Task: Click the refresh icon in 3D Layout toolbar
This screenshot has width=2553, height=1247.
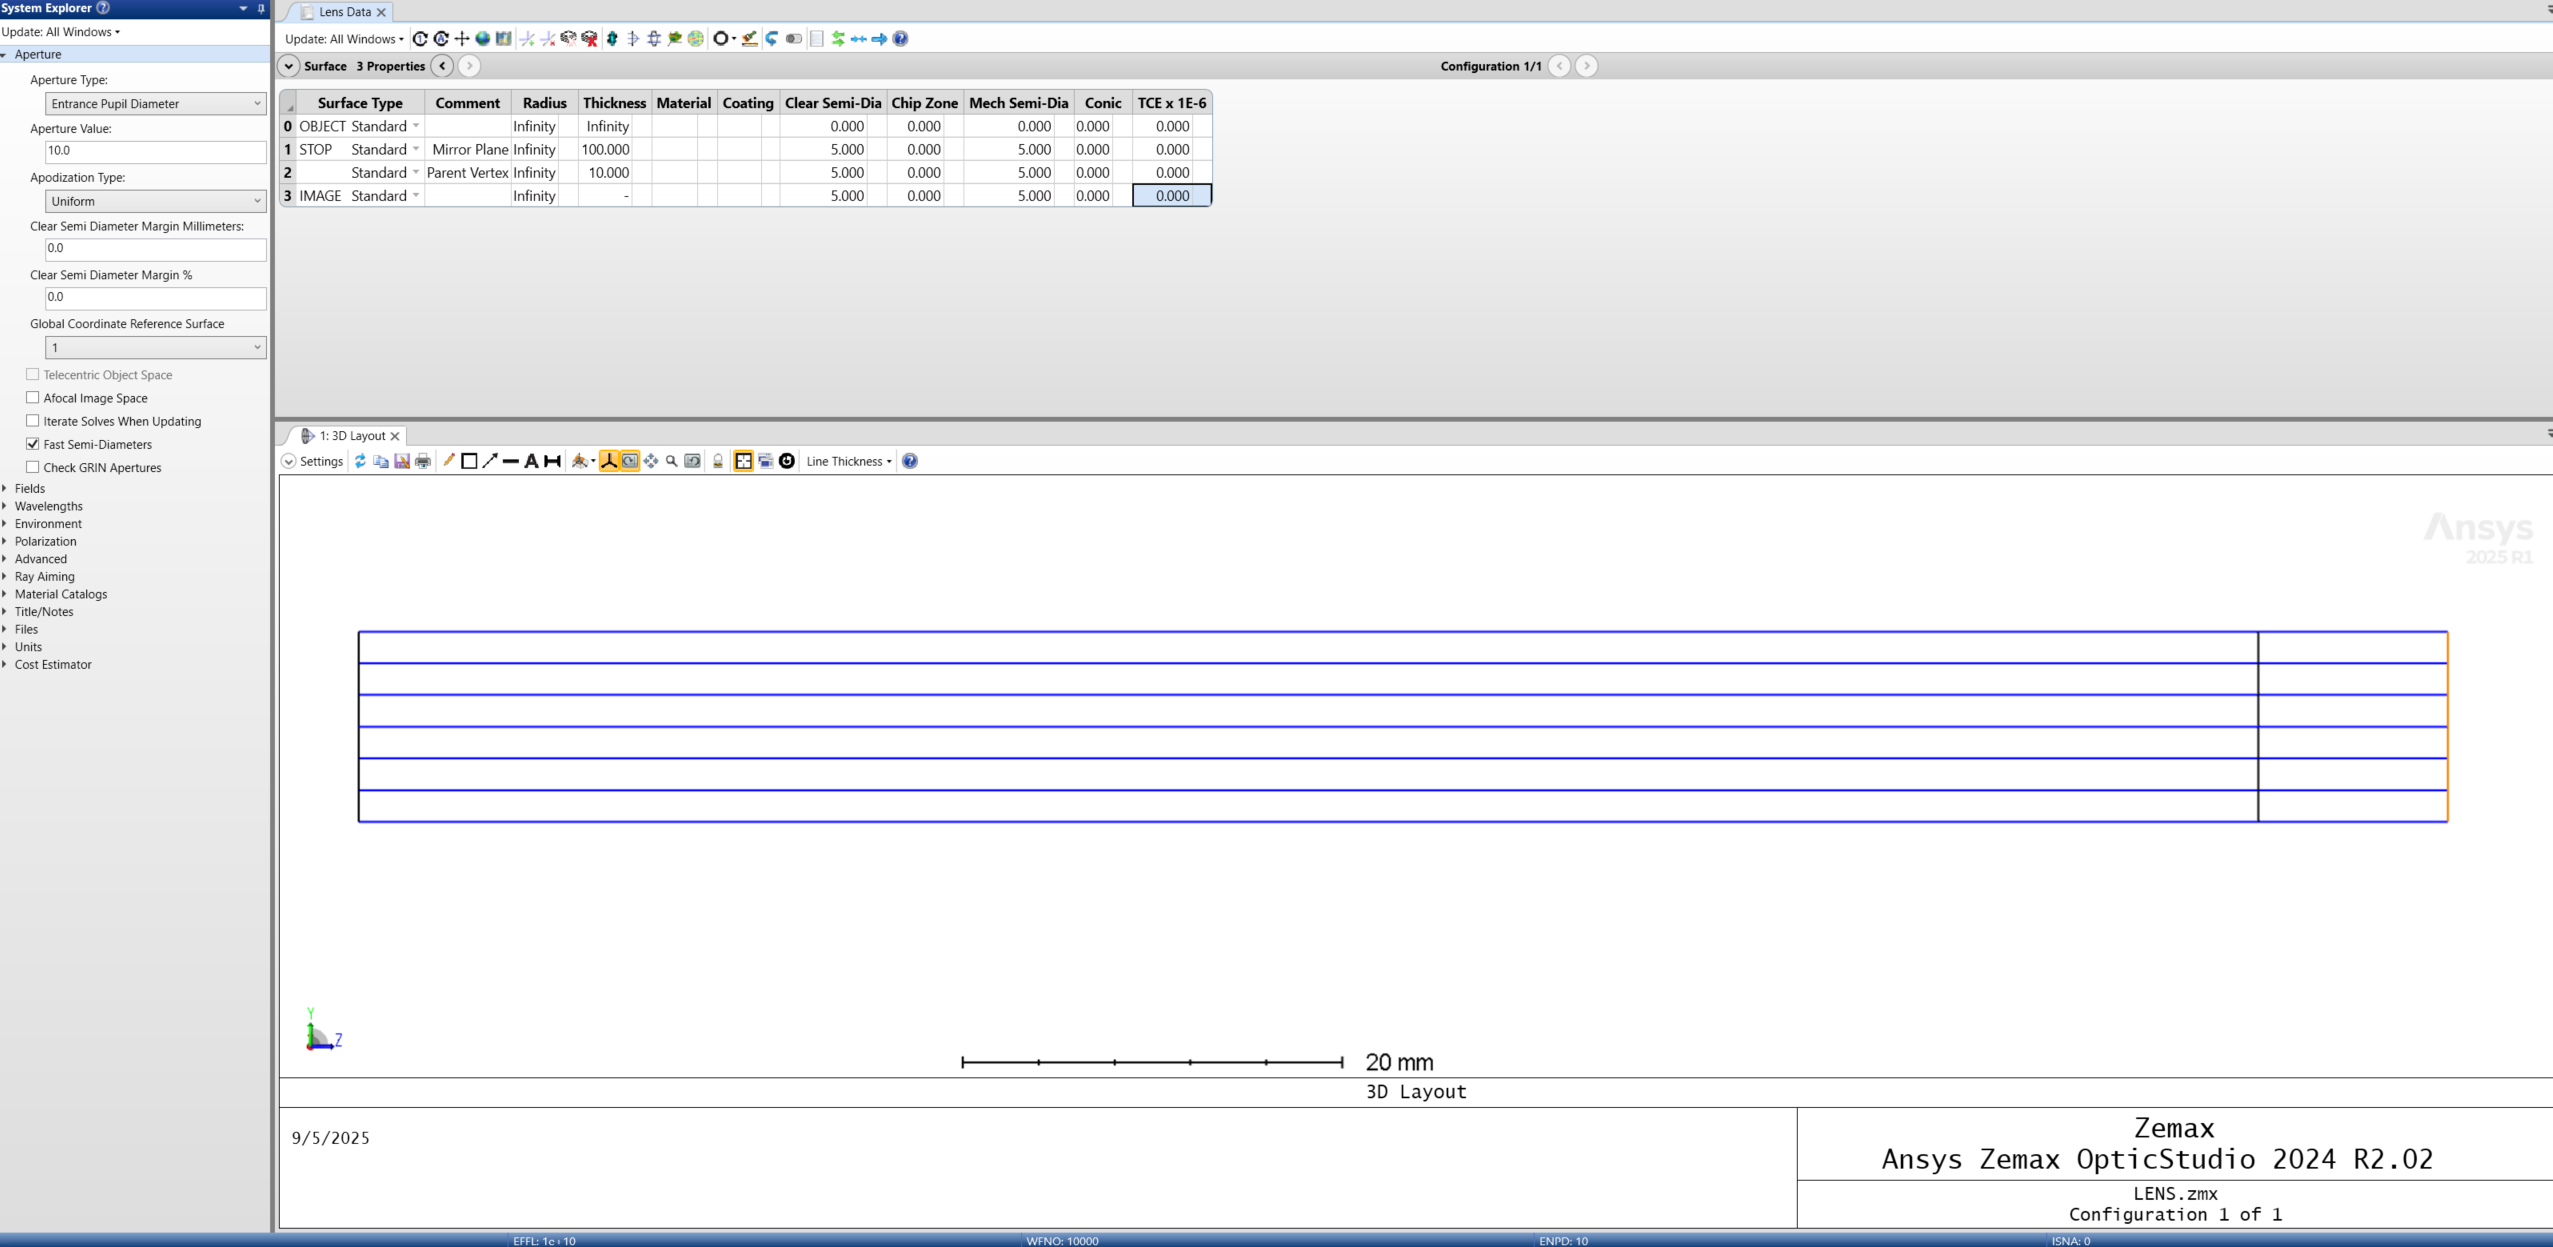Action: pyautogui.click(x=360, y=461)
